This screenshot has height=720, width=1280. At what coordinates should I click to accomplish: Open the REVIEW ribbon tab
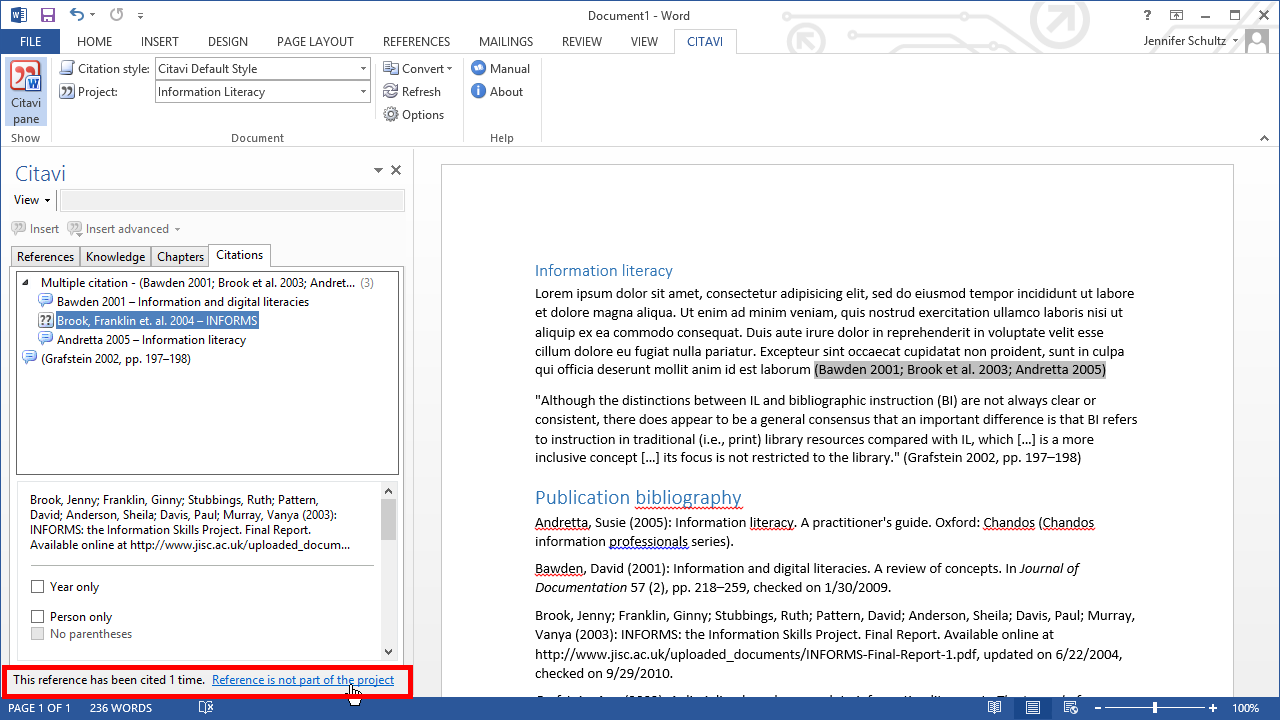(x=582, y=42)
